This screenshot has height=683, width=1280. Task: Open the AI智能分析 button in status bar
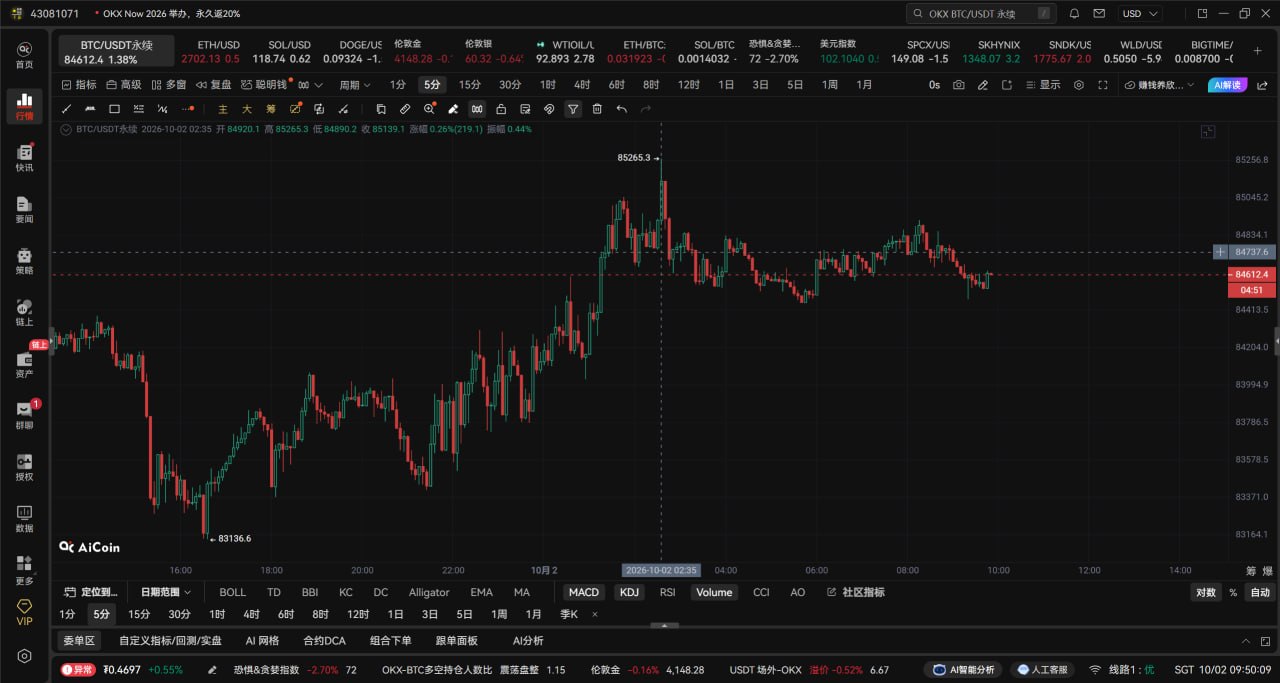(x=963, y=670)
